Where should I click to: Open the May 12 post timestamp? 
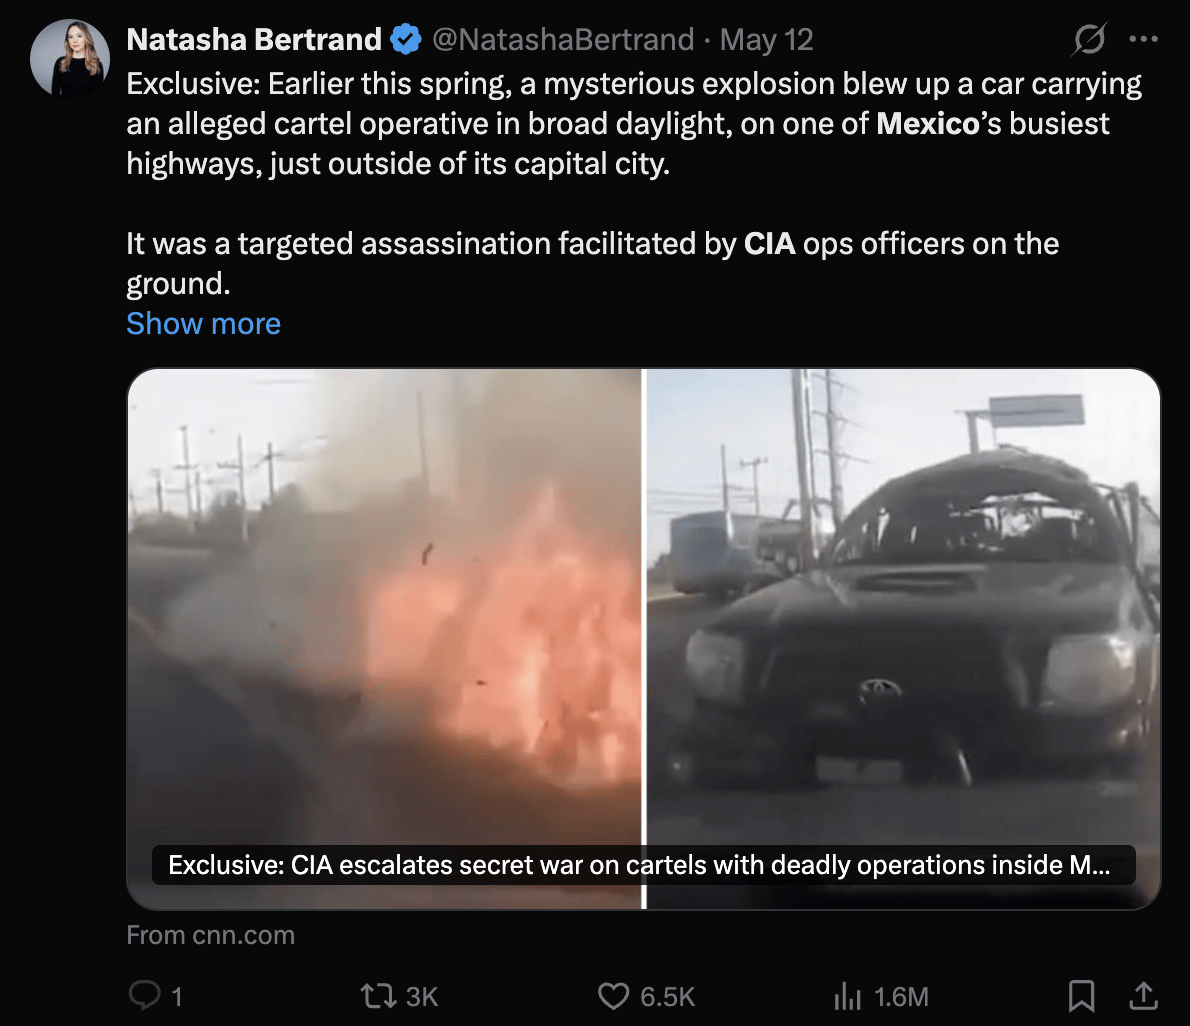click(x=766, y=39)
